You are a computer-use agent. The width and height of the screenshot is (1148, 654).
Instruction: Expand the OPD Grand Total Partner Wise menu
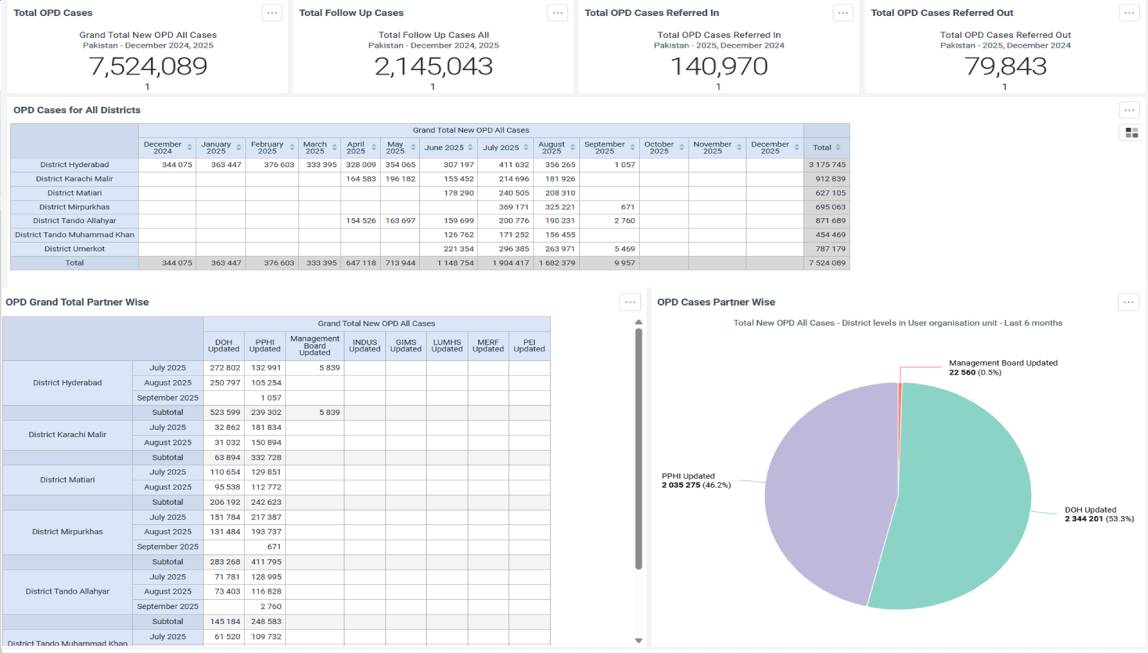tap(629, 302)
